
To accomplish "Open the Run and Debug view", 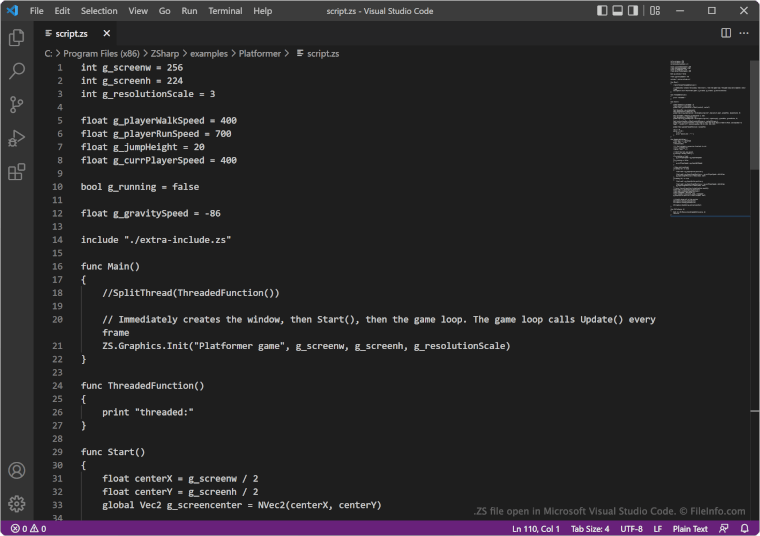I will [x=16, y=138].
